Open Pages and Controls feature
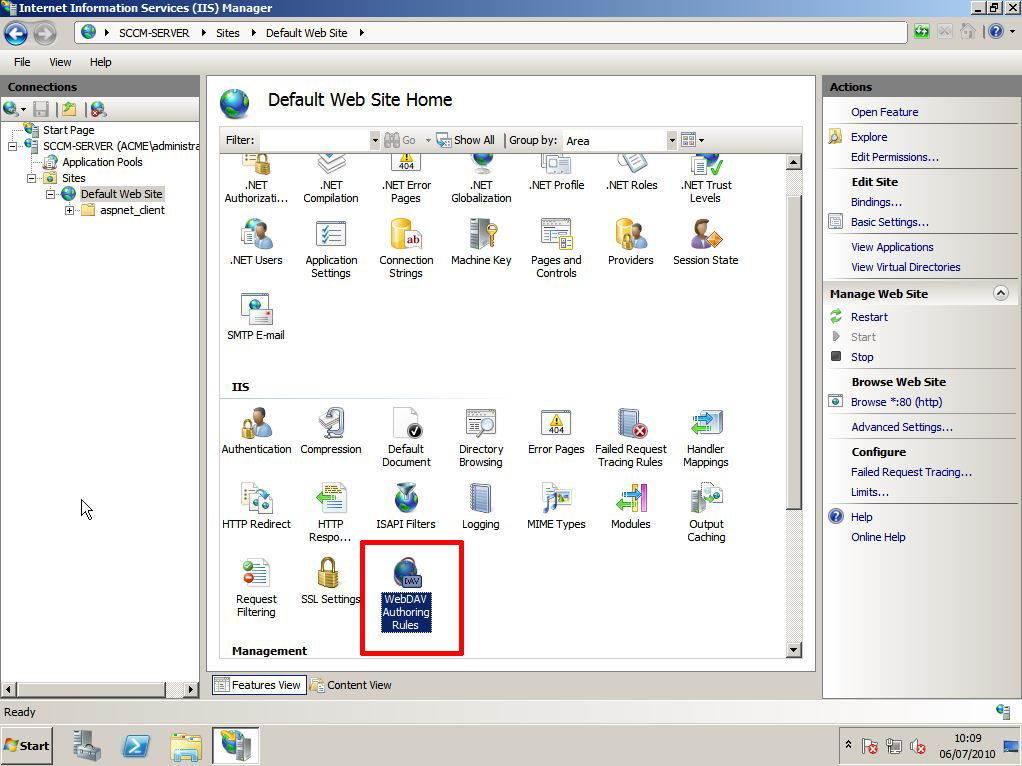 tap(556, 248)
